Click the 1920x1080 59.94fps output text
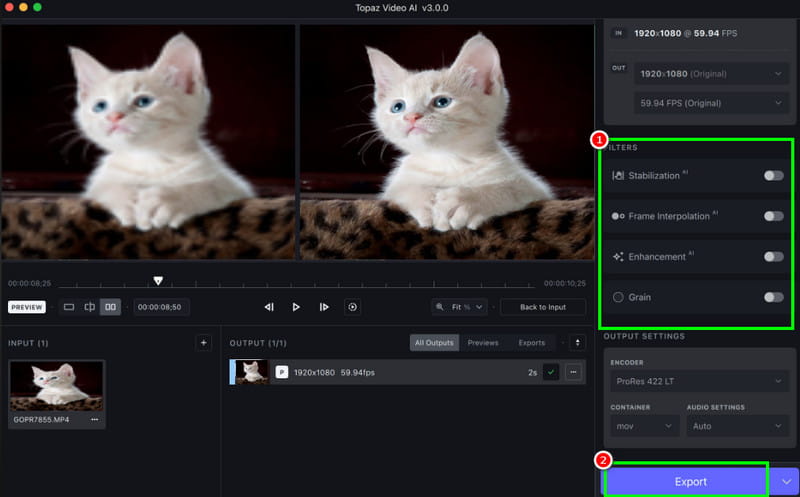 click(334, 372)
